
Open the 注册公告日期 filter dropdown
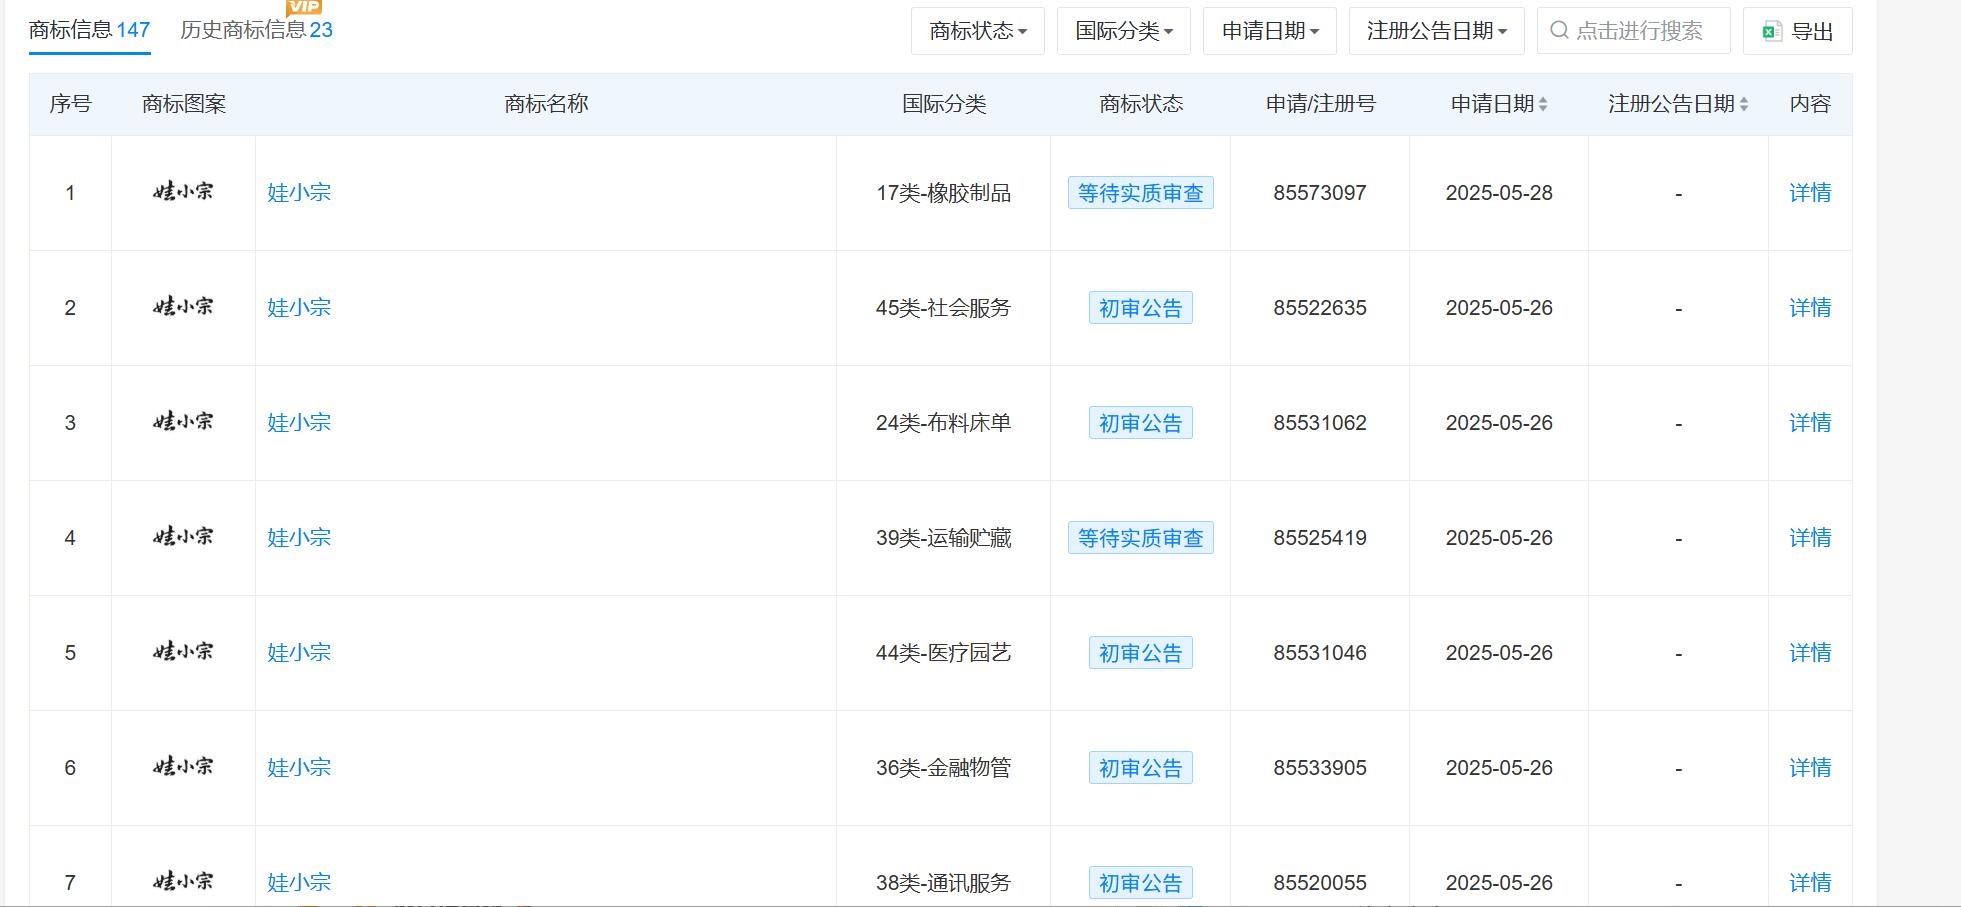tap(1436, 31)
